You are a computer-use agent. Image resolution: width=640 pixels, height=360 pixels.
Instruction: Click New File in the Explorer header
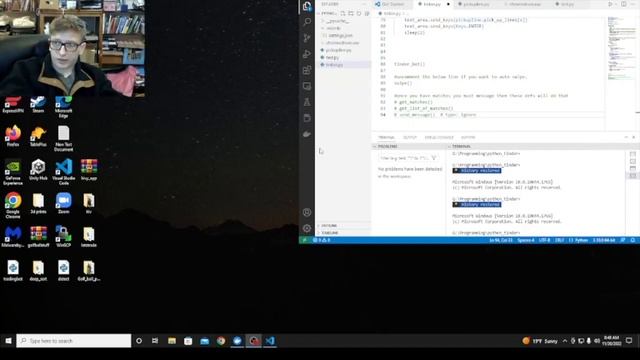[343, 13]
